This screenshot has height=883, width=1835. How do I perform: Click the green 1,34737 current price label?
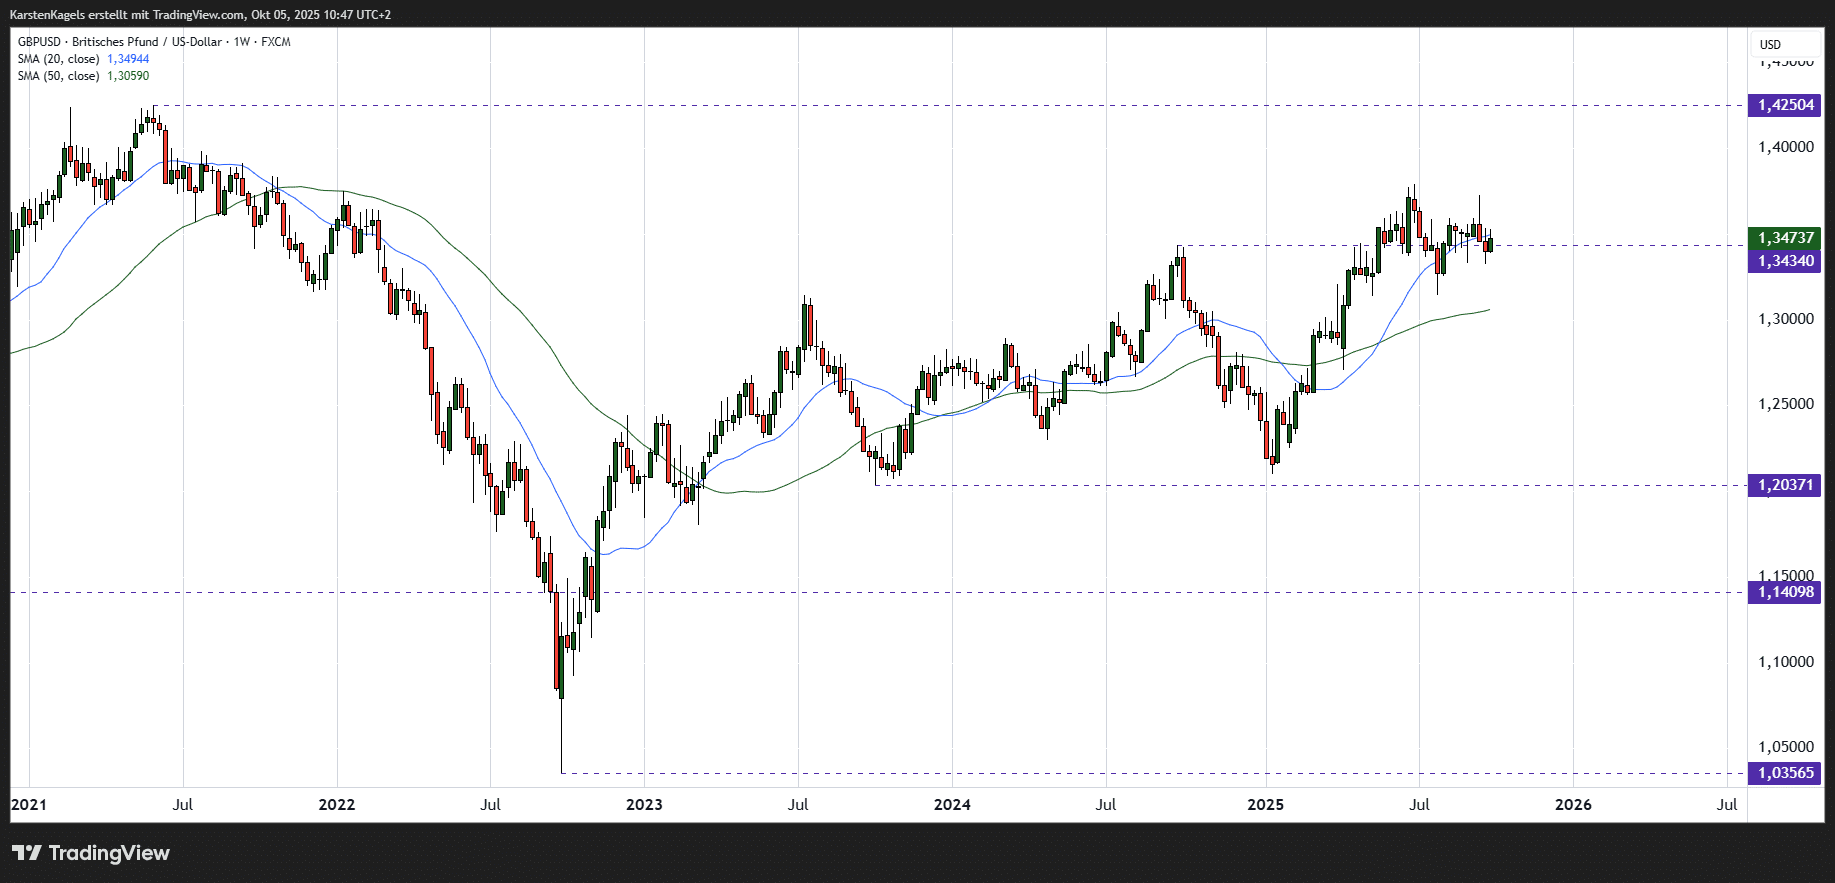pos(1785,238)
